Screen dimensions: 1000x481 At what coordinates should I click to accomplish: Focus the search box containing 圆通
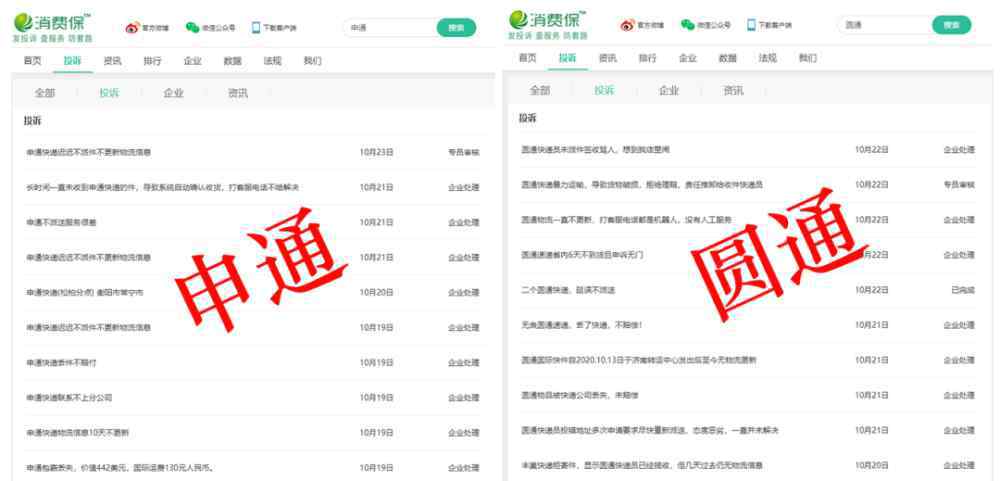coord(885,25)
